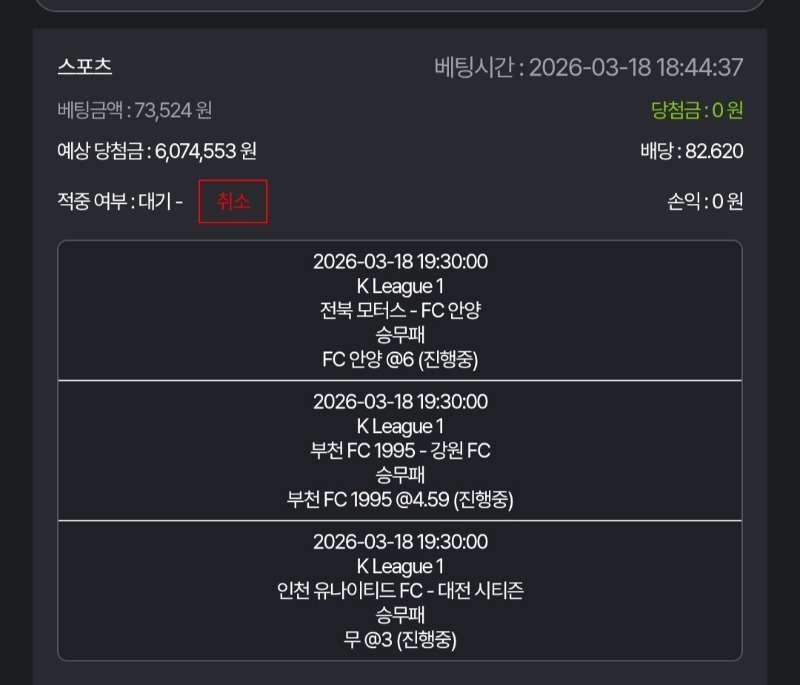Select the 베팅금액 73,524 원 amount
This screenshot has width=800, height=685.
coord(135,110)
